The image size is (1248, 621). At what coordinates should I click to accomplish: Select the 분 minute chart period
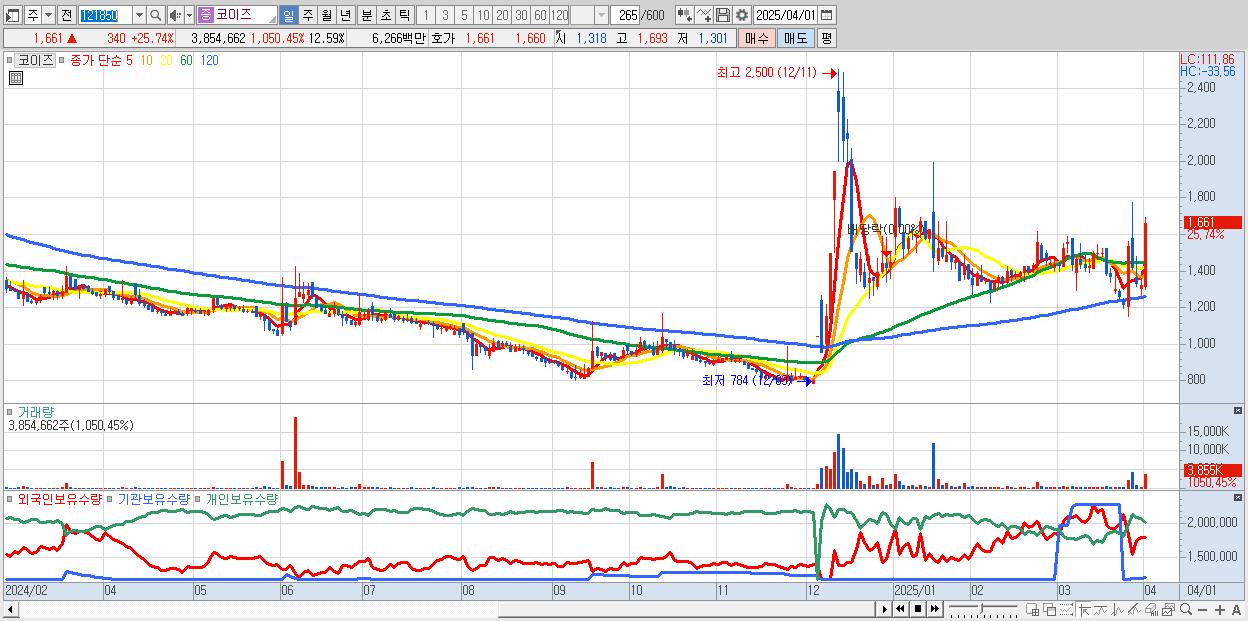pyautogui.click(x=367, y=15)
